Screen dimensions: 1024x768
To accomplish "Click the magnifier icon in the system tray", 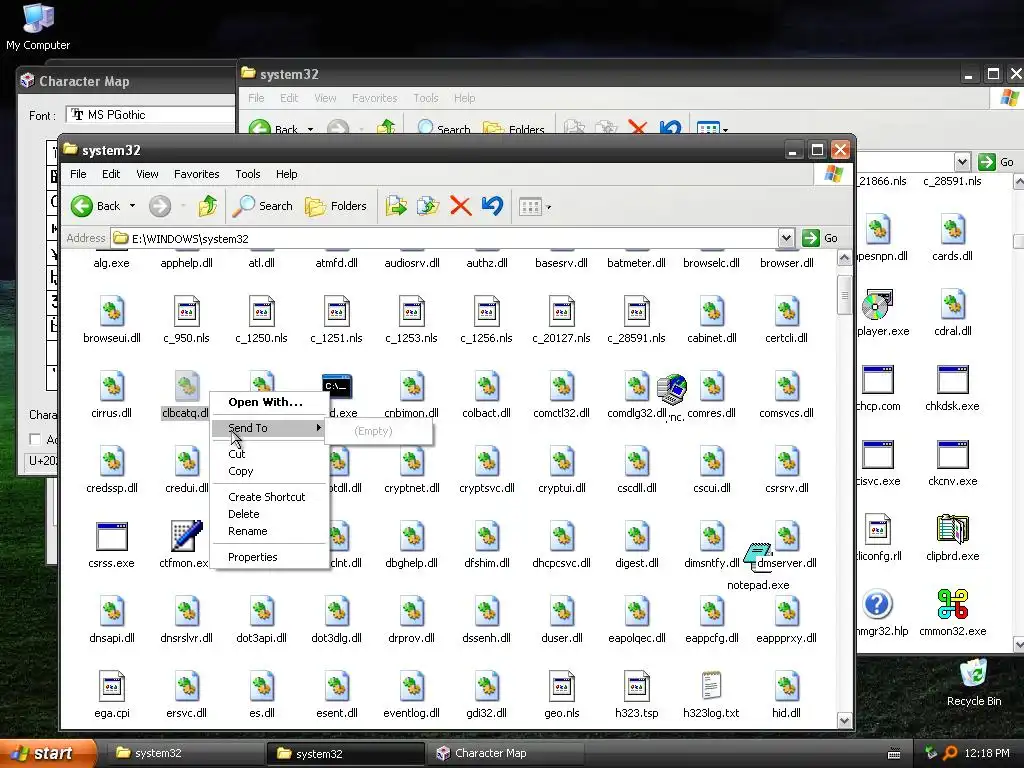I will pos(950,753).
